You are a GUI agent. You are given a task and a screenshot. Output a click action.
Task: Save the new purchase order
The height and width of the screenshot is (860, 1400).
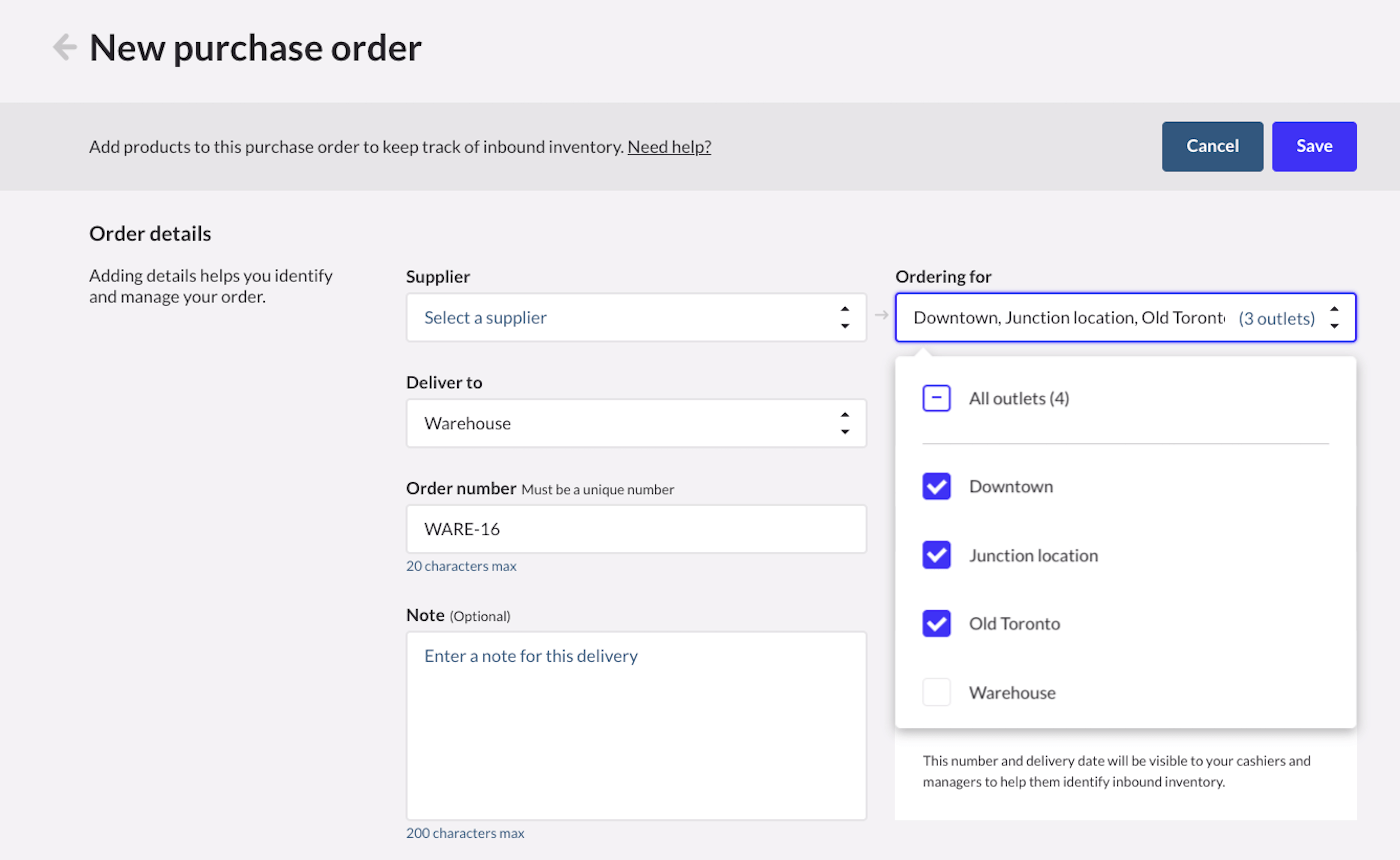tap(1313, 146)
